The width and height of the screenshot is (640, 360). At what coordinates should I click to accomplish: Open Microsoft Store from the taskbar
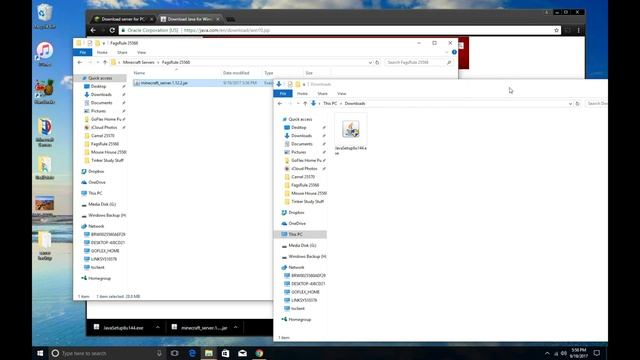click(225, 353)
